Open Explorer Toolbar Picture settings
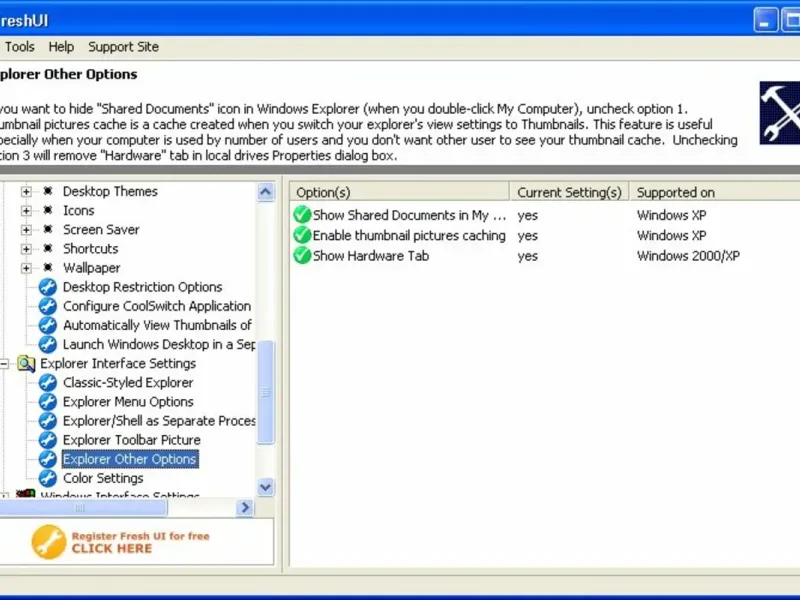This screenshot has height=600, width=800. point(132,440)
